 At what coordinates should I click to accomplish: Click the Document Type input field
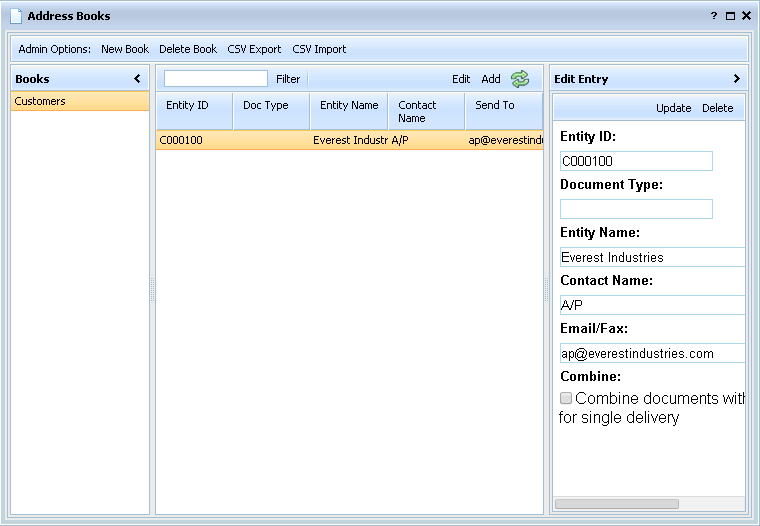pyautogui.click(x=636, y=209)
